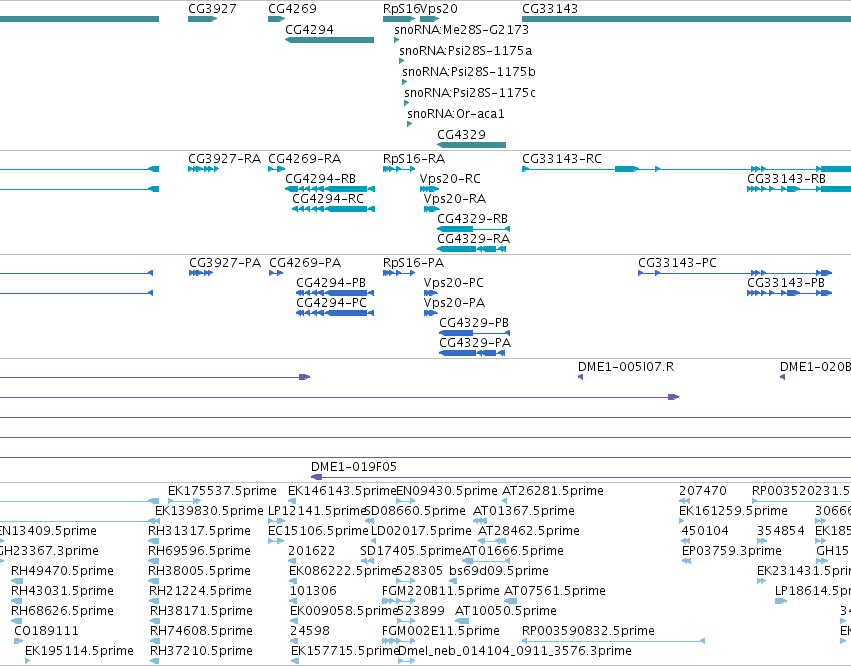Select the EK146143.5prime EST label
This screenshot has height=666, width=851.
[342, 491]
